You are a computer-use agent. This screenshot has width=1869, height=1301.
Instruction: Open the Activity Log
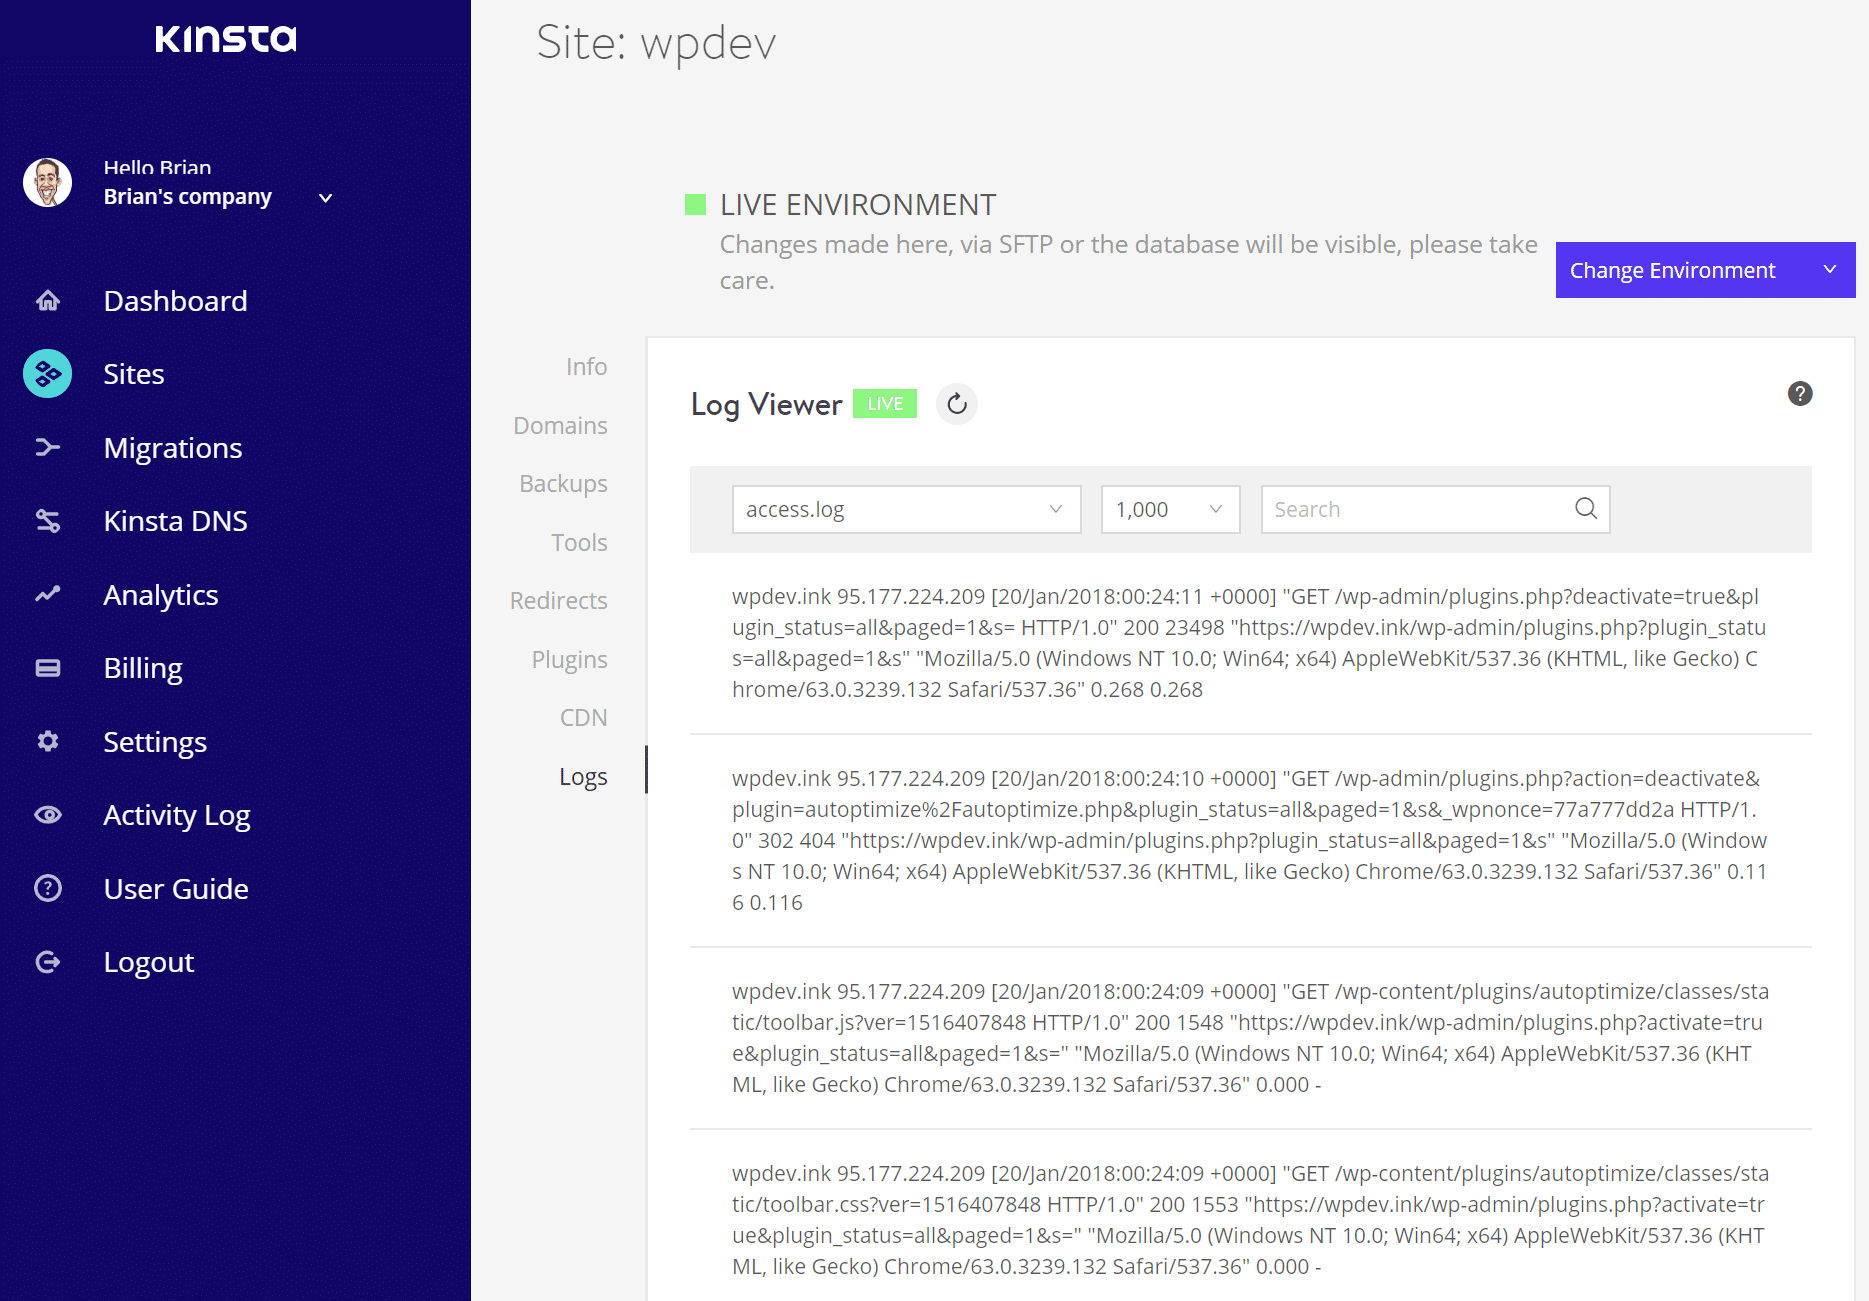point(177,815)
